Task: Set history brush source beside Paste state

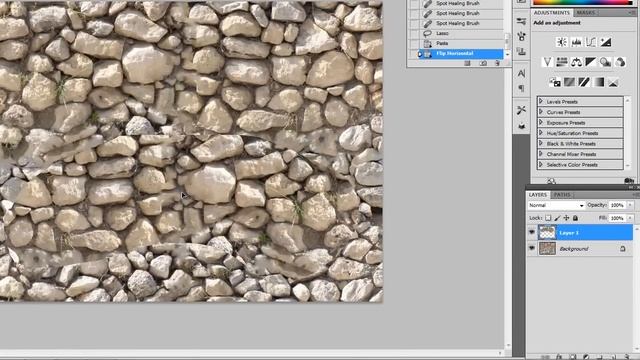Action: 414,43
